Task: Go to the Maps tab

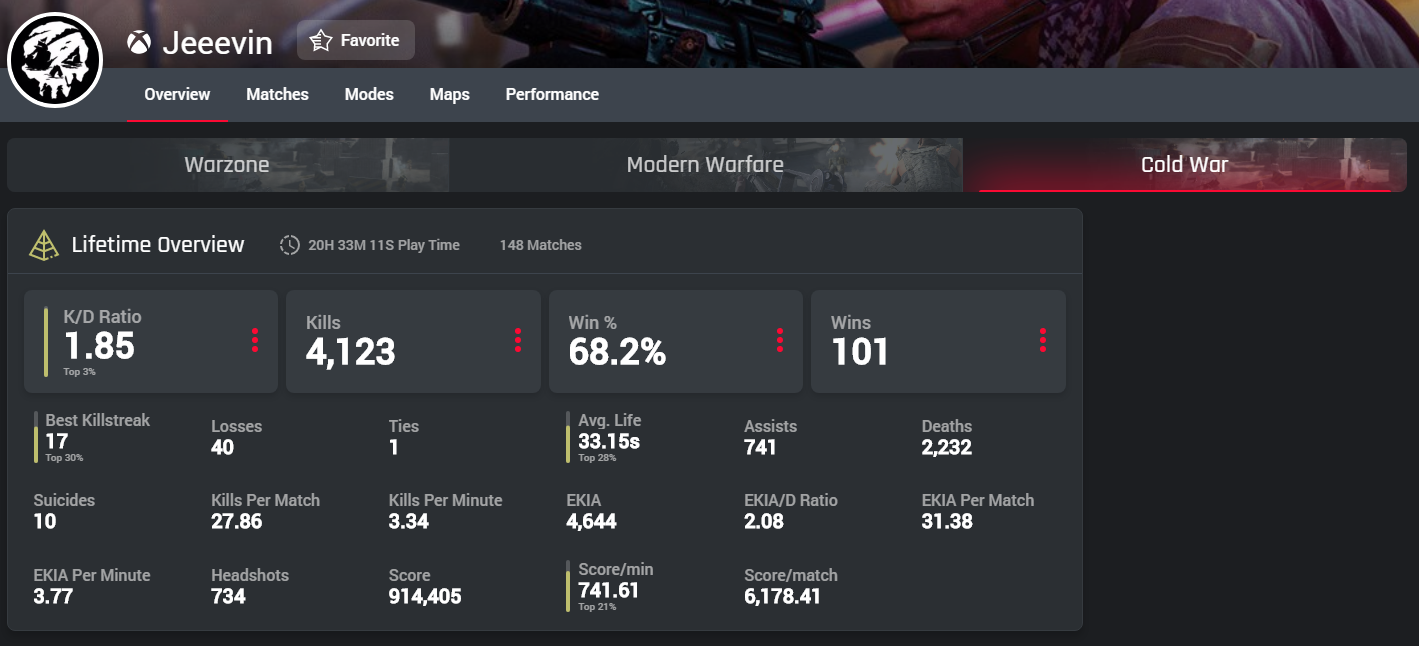Action: (450, 95)
